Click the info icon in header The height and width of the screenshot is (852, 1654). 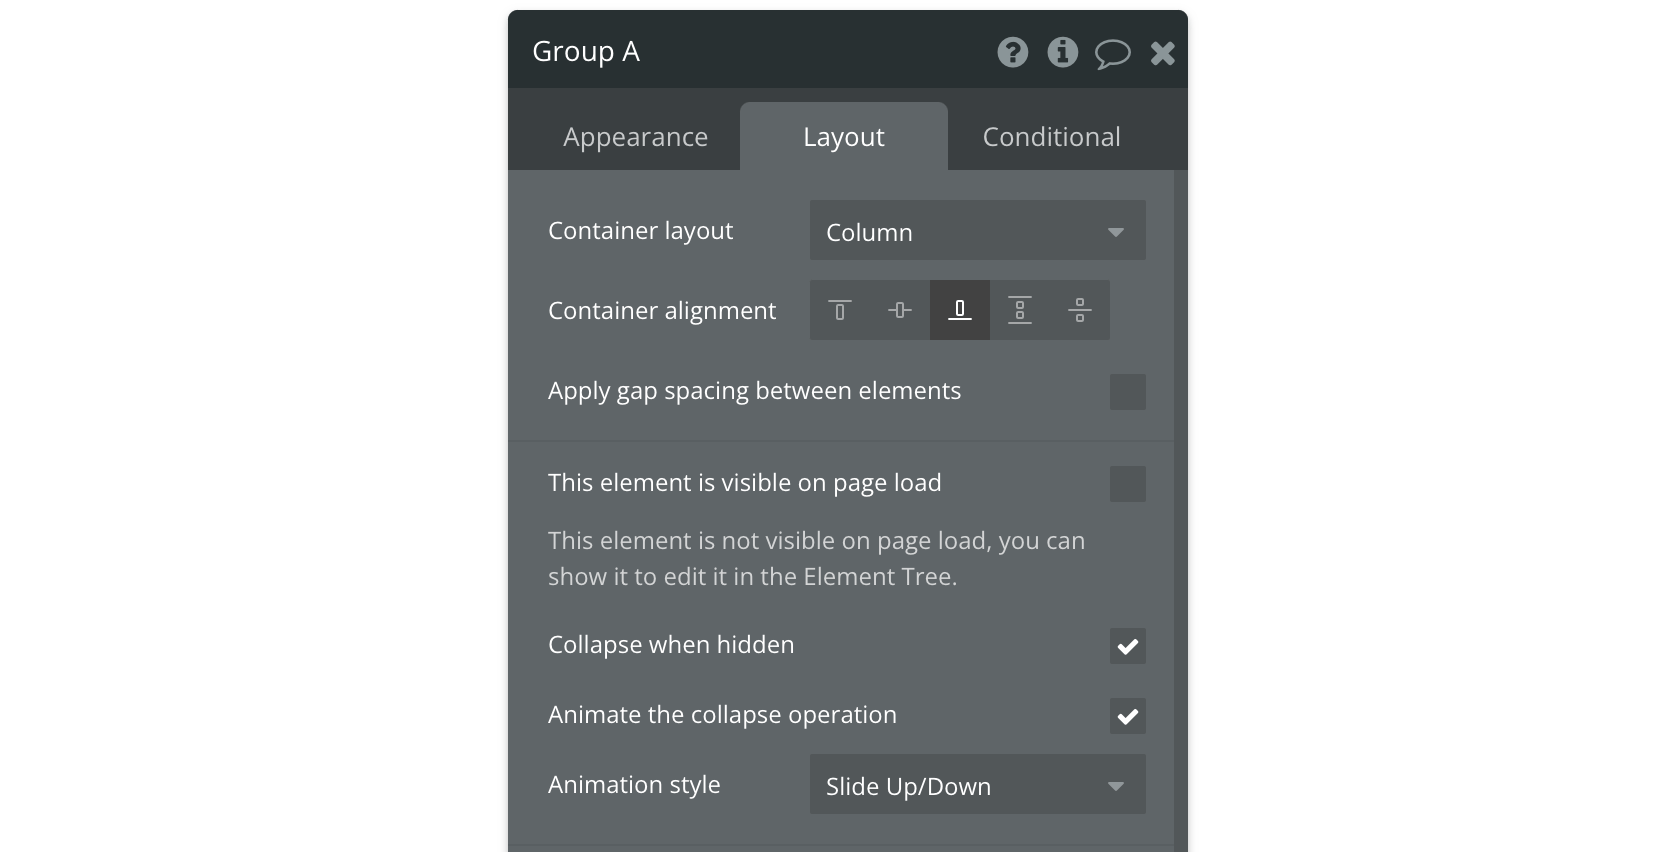pos(1062,52)
